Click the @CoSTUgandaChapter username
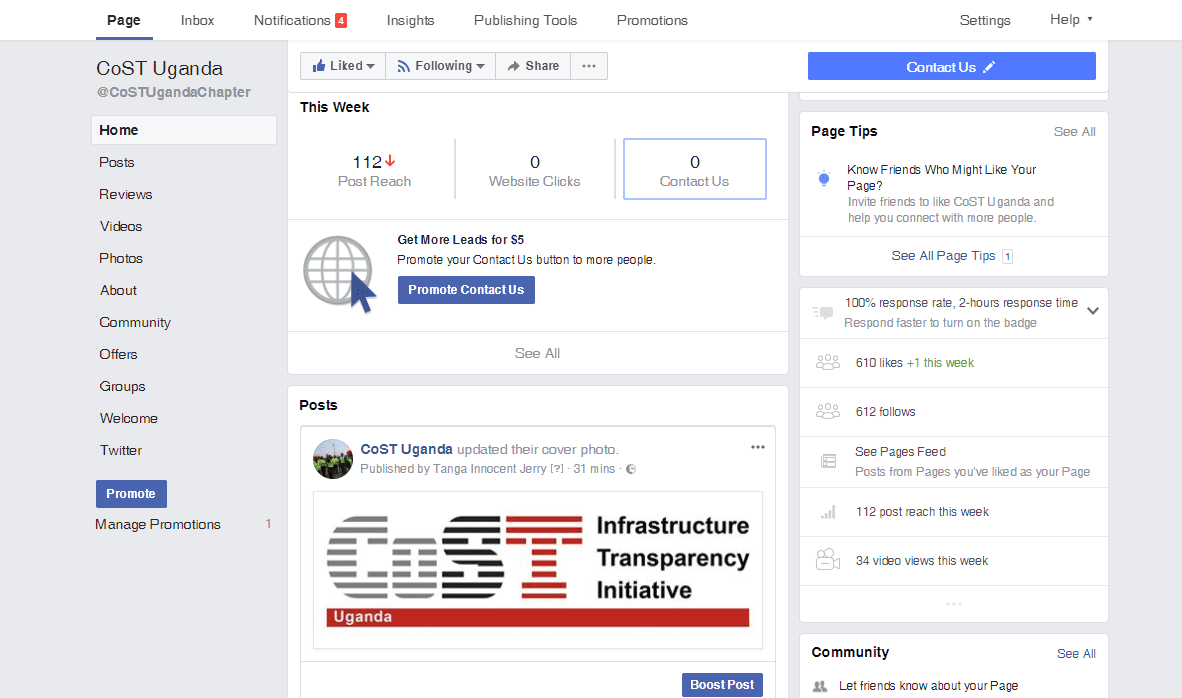Image resolution: width=1182 pixels, height=698 pixels. pyautogui.click(x=173, y=92)
